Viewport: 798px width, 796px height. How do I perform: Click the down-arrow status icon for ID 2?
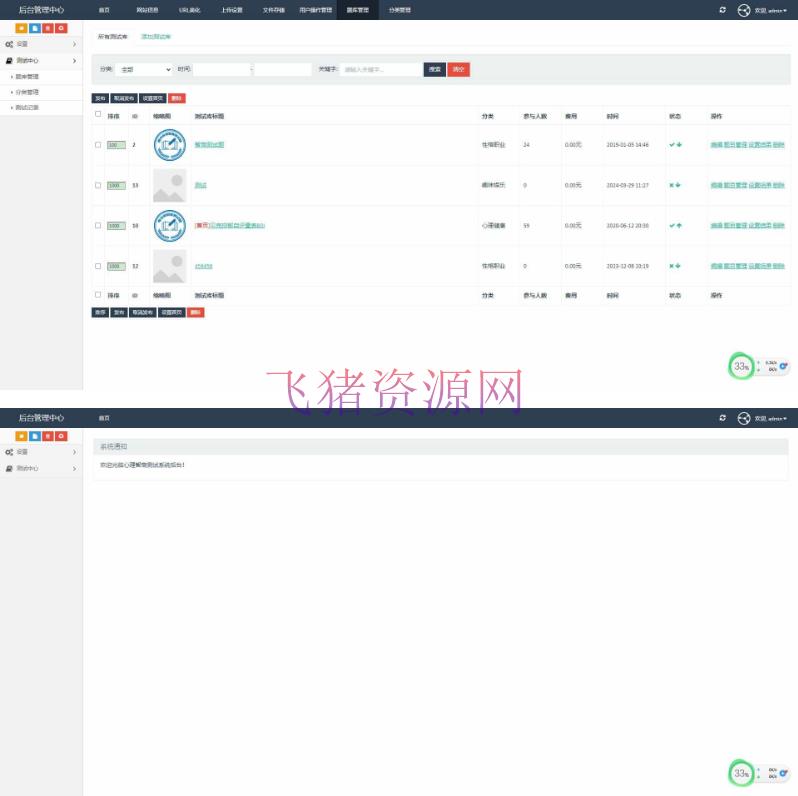click(x=679, y=145)
